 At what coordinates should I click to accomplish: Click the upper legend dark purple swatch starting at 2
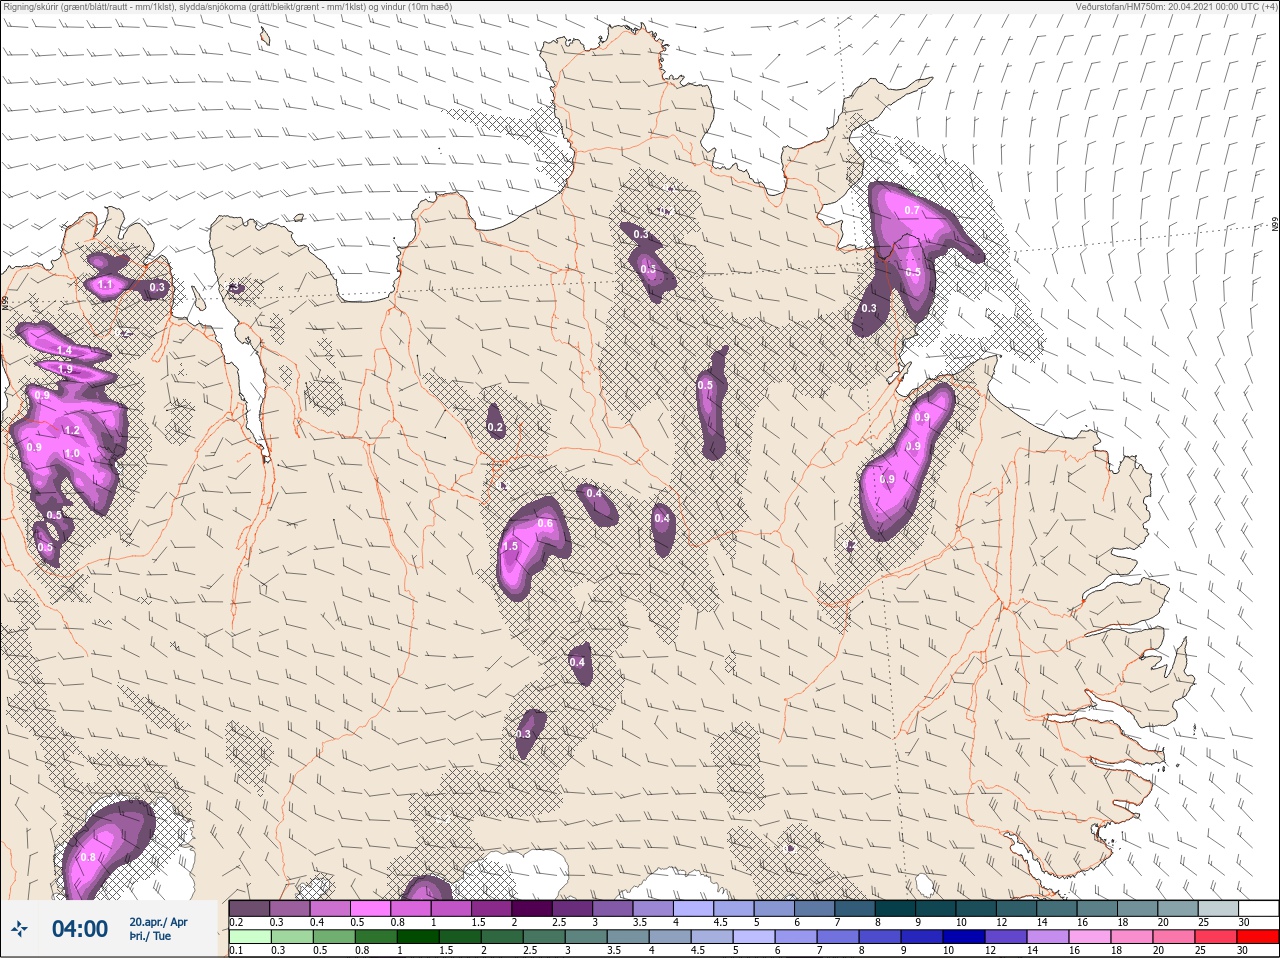532,908
